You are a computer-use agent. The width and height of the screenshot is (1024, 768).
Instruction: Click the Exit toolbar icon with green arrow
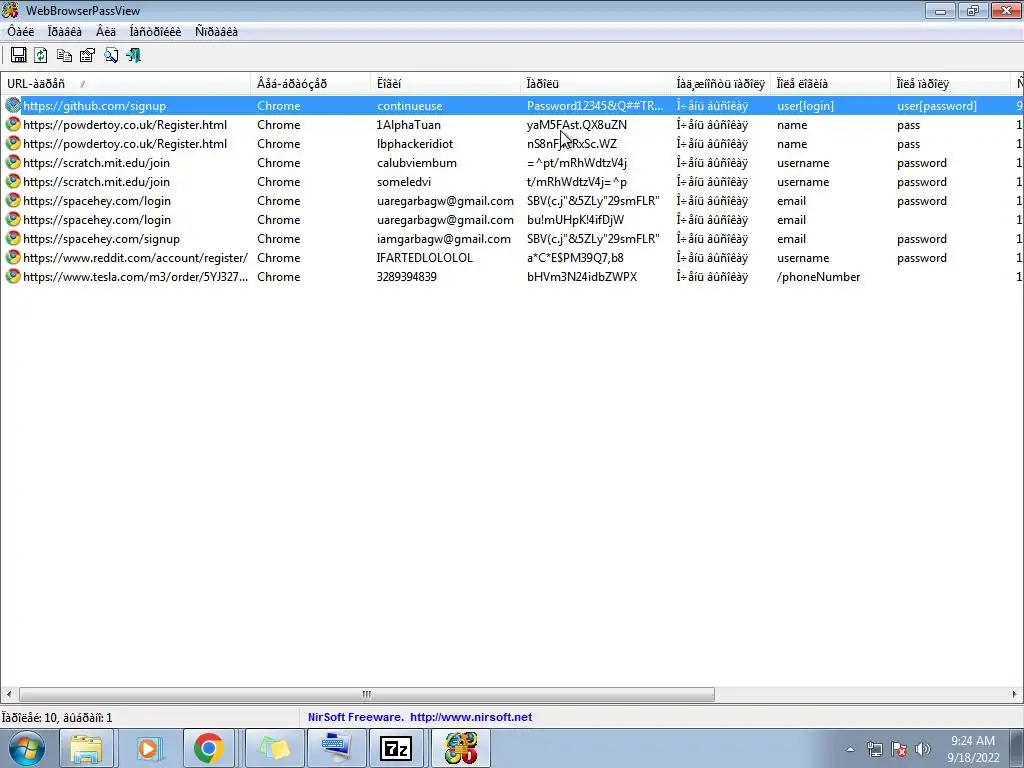133,56
